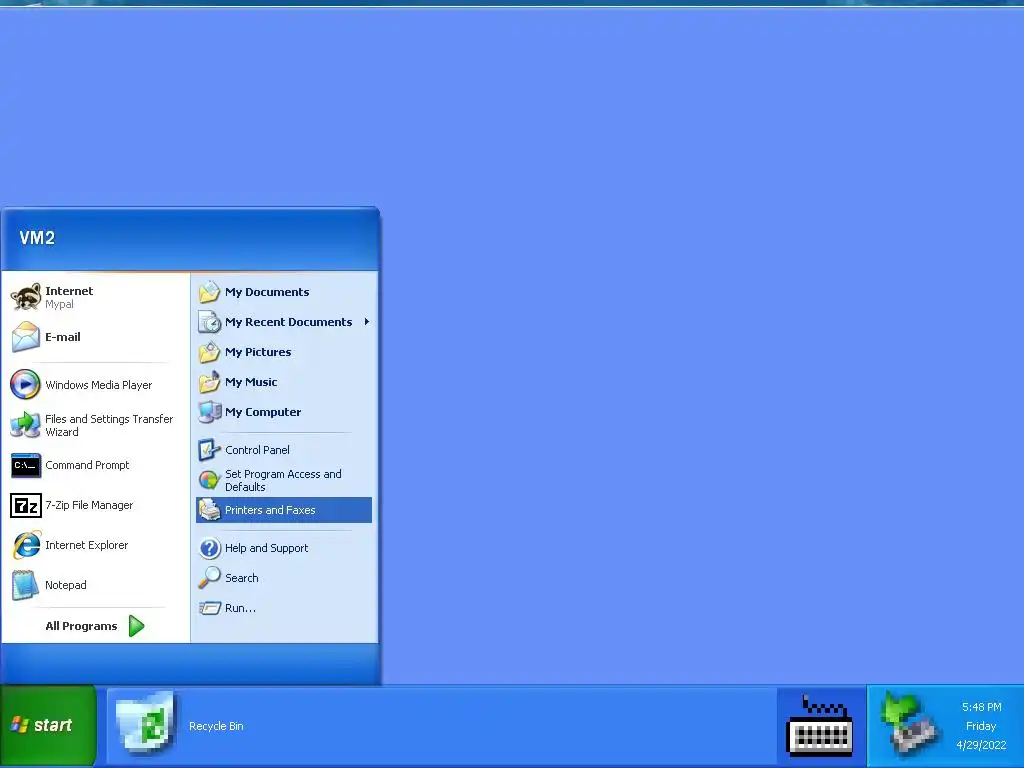Click the My Documents label
The image size is (1024, 768).
tap(267, 292)
